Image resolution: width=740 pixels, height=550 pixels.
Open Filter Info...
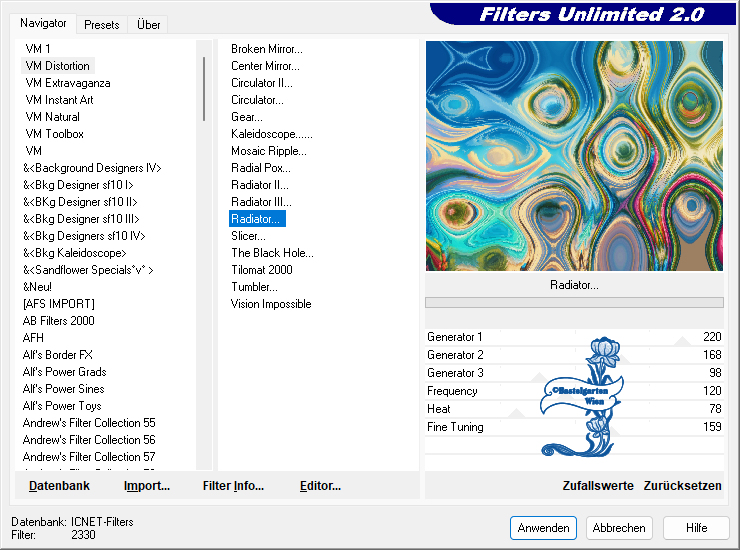(x=233, y=486)
